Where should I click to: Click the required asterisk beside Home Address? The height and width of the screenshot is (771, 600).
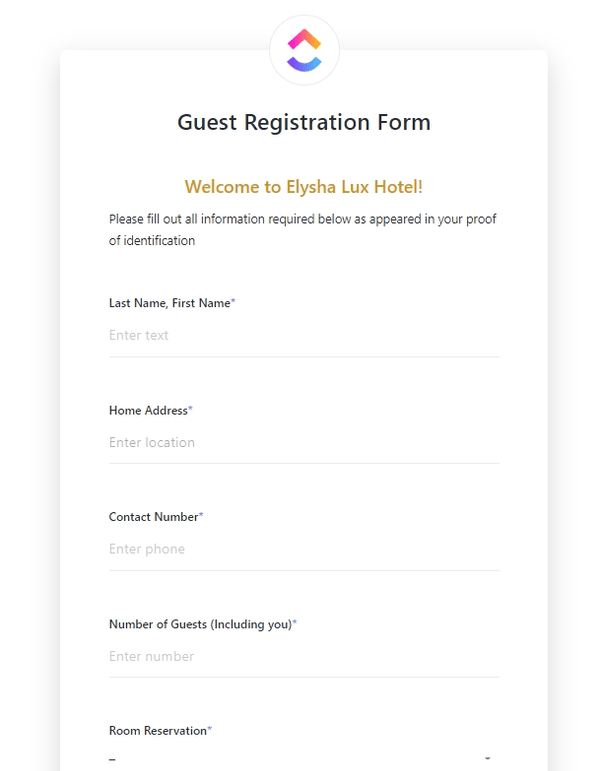pos(191,410)
